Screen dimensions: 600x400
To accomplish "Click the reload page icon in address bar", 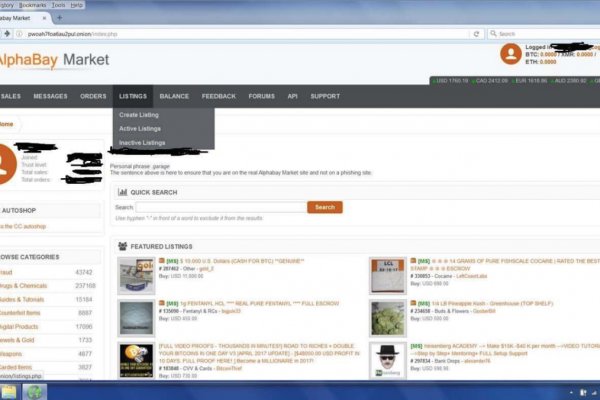I will [x=483, y=33].
